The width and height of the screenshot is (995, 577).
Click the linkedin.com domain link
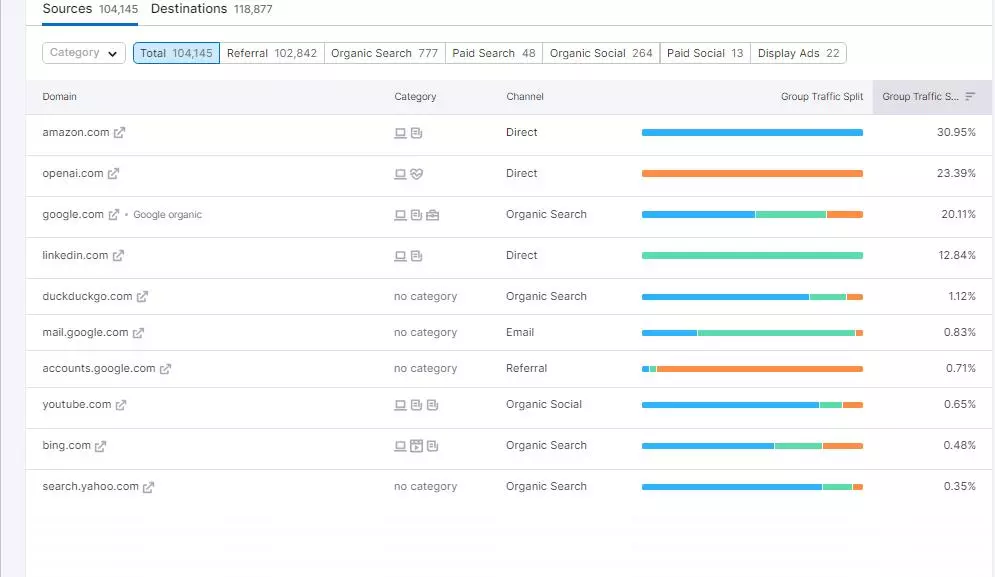pyautogui.click(x=75, y=255)
